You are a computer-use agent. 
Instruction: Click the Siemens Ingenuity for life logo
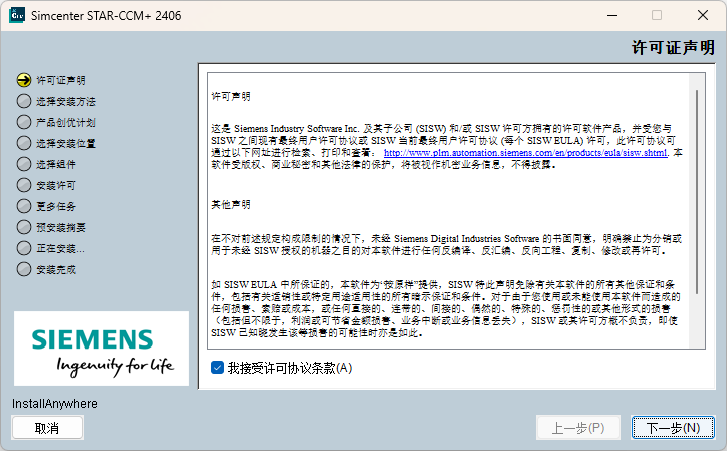tap(102, 348)
